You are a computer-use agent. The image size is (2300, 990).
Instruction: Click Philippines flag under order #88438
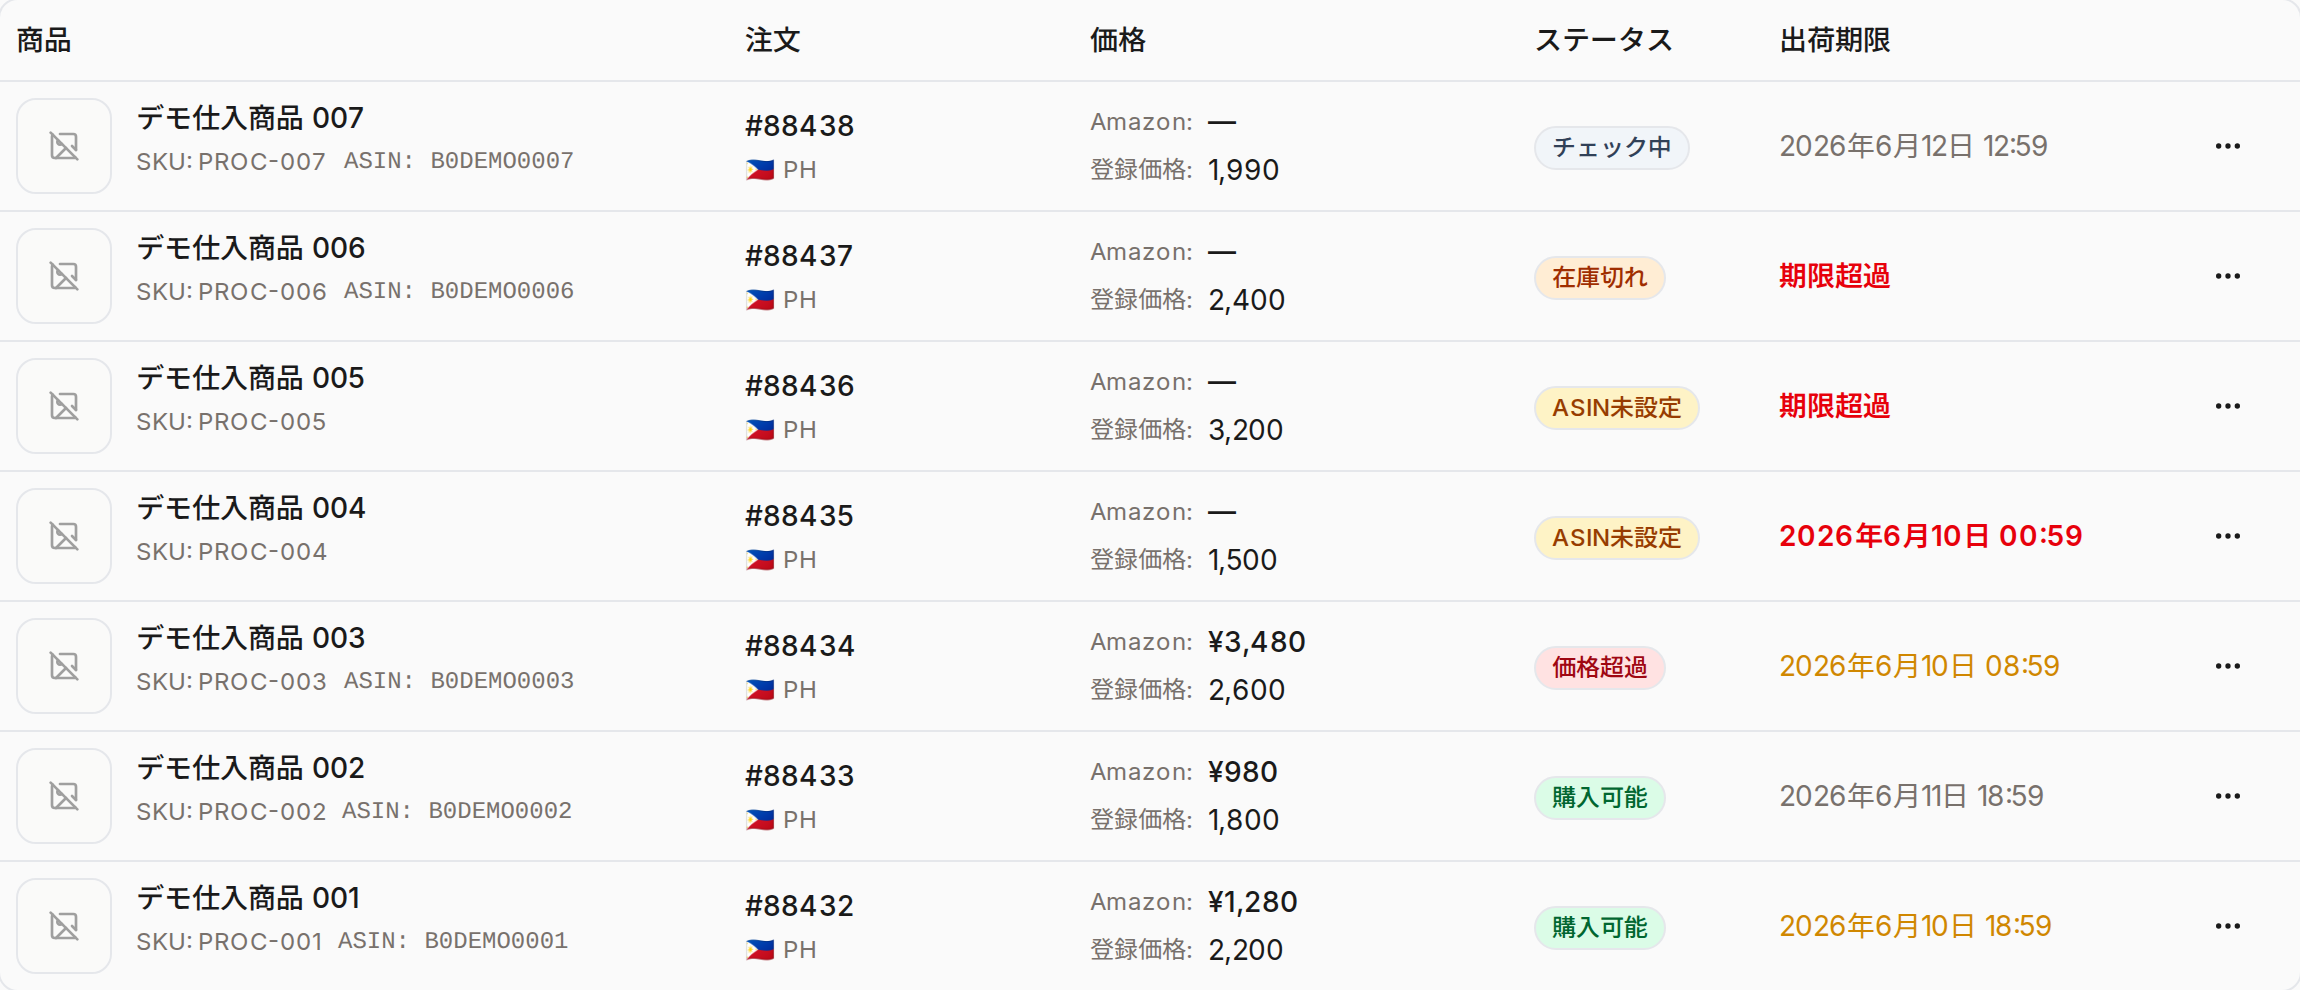(760, 170)
